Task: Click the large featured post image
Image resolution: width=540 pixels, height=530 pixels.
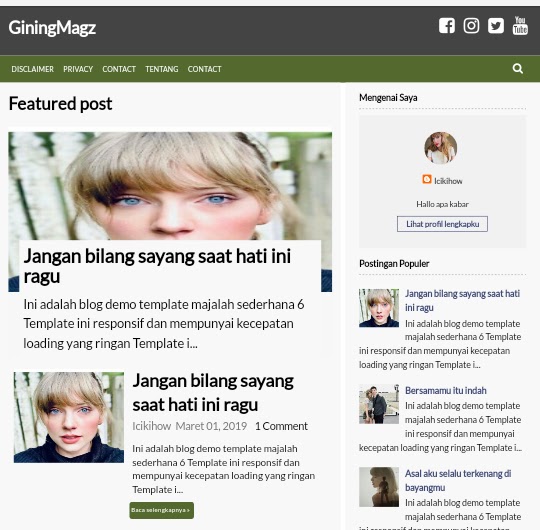Action: (x=170, y=186)
